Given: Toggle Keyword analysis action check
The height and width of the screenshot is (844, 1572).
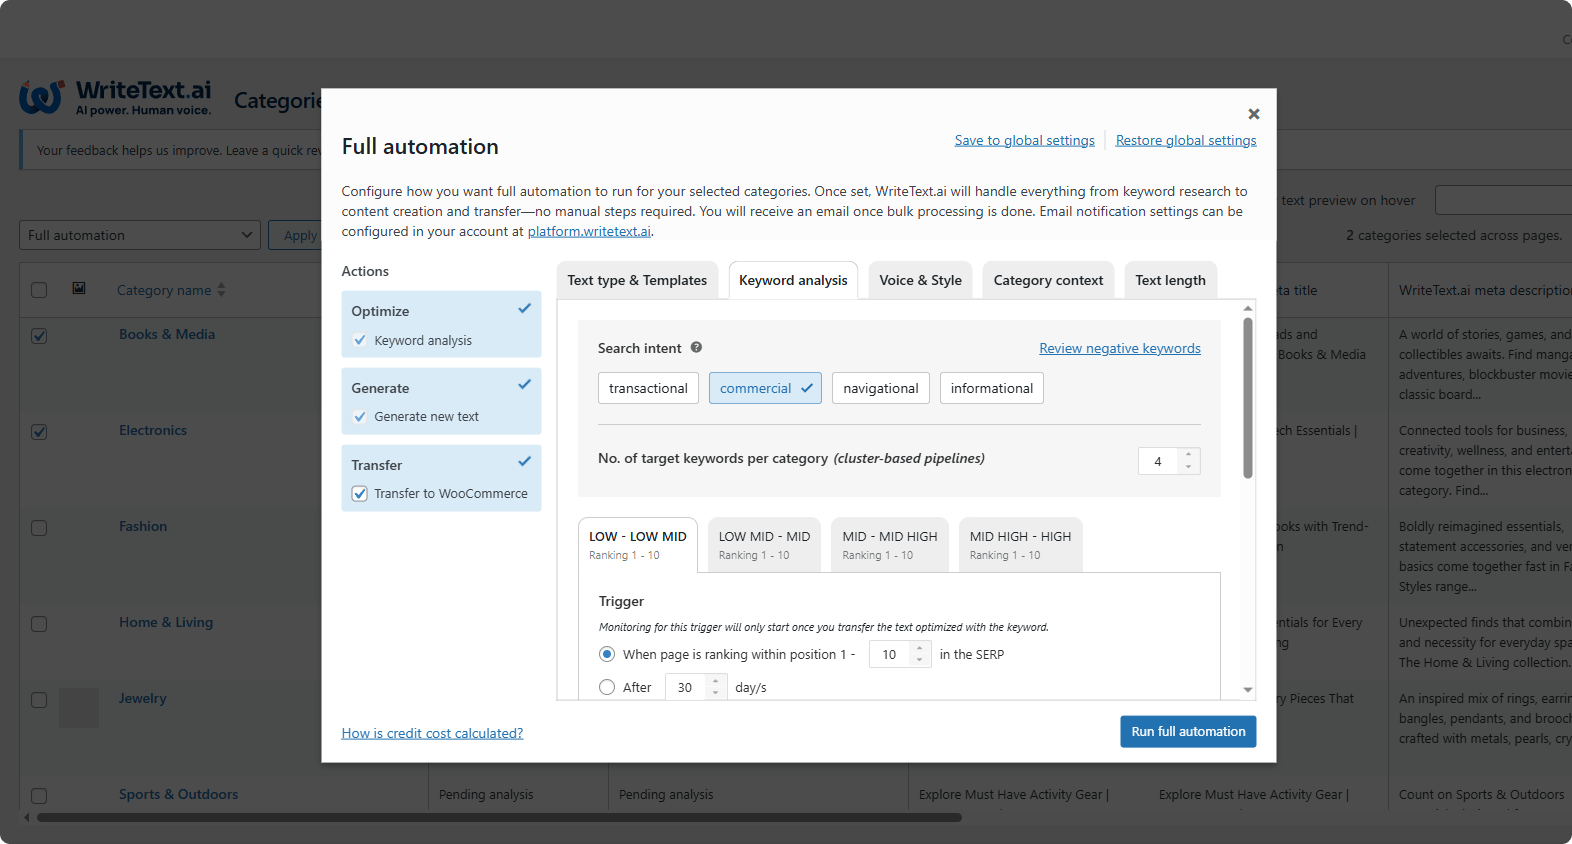Looking at the screenshot, I should pyautogui.click(x=360, y=340).
